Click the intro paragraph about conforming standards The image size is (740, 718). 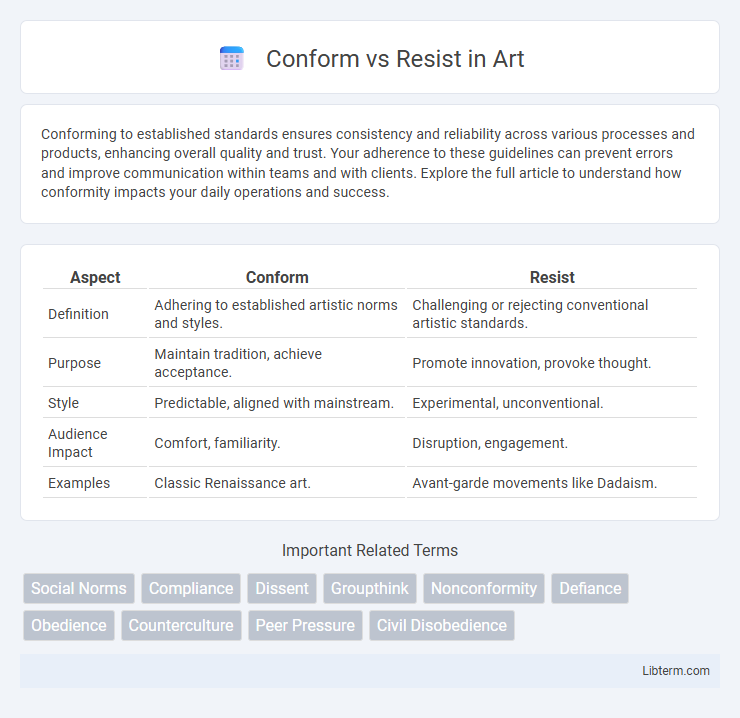370,163
